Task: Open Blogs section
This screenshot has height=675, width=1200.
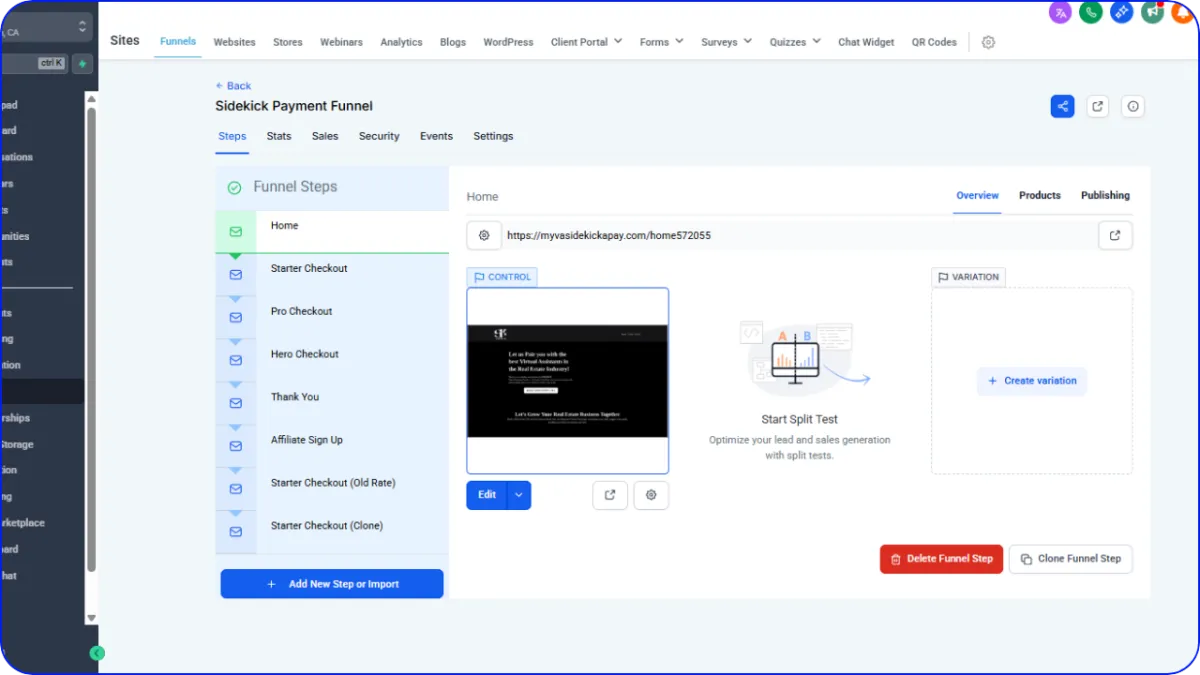Action: pyautogui.click(x=453, y=42)
